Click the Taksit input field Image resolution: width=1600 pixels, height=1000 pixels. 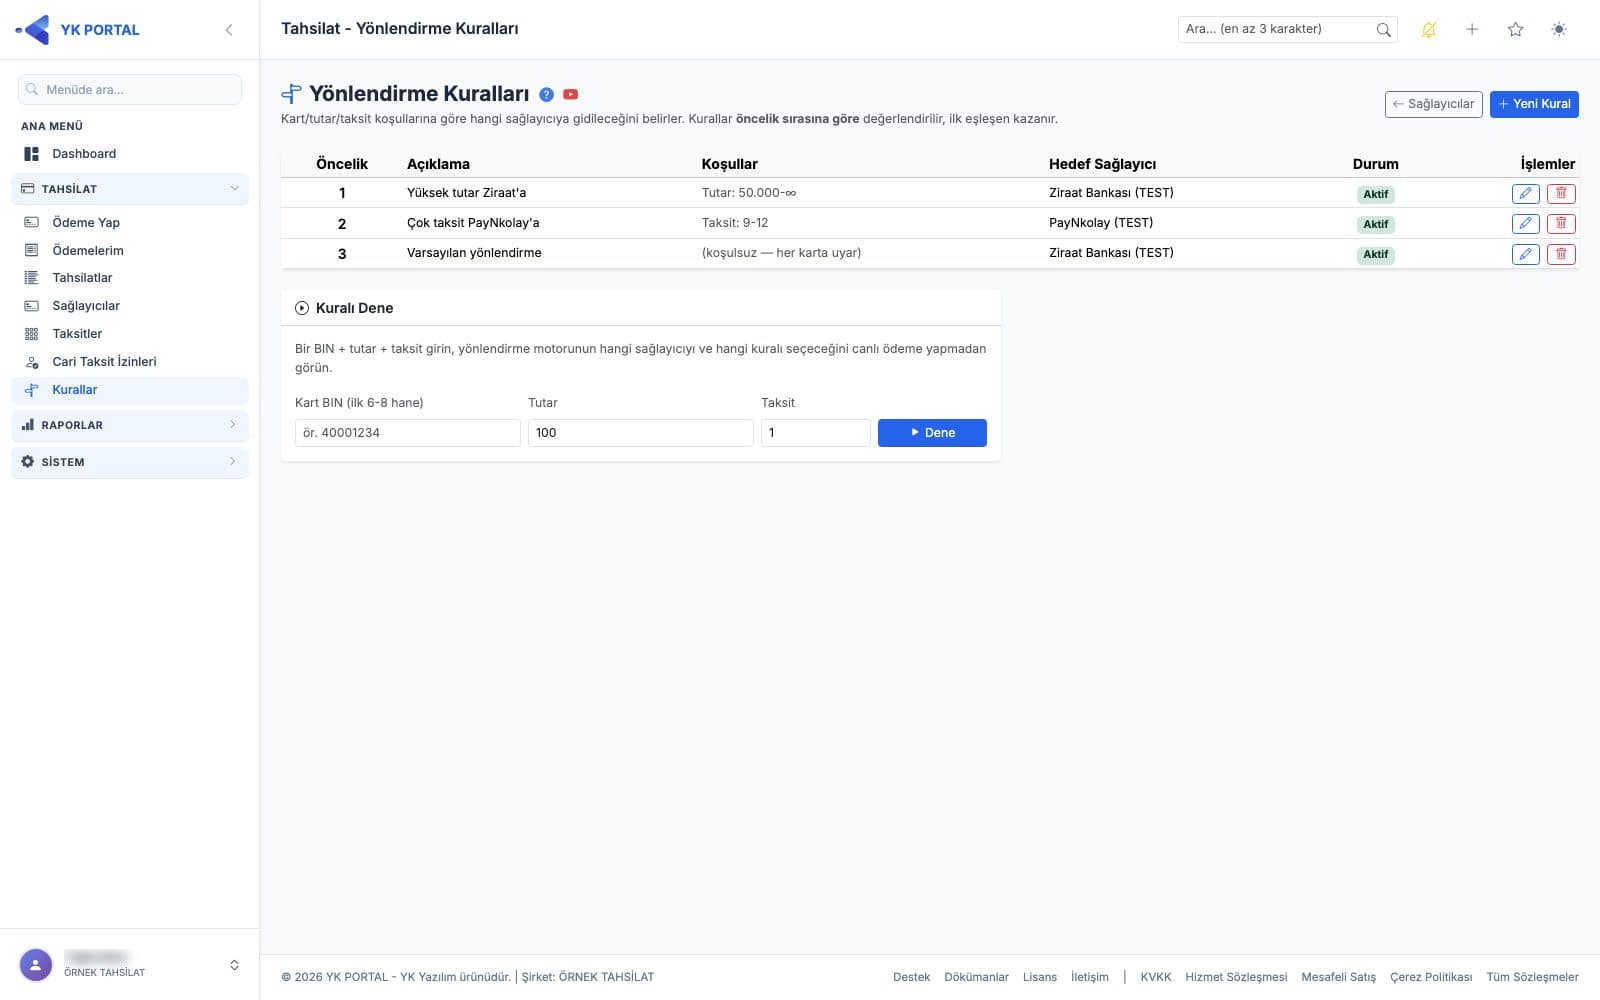[x=815, y=433]
